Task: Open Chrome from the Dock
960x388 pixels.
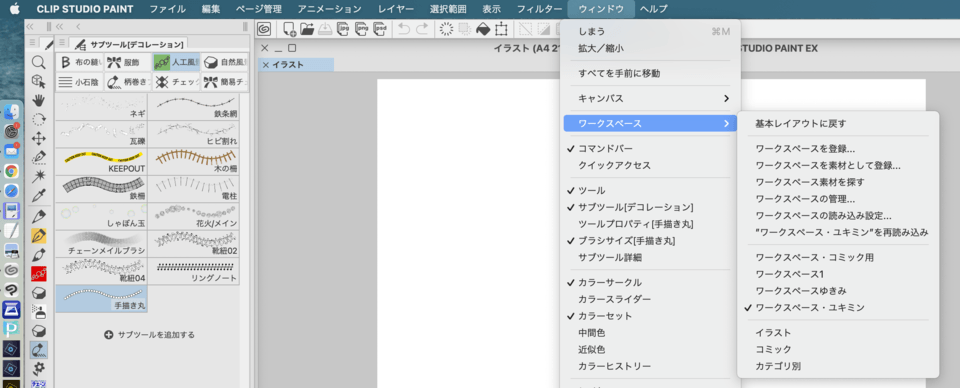Action: (12, 171)
